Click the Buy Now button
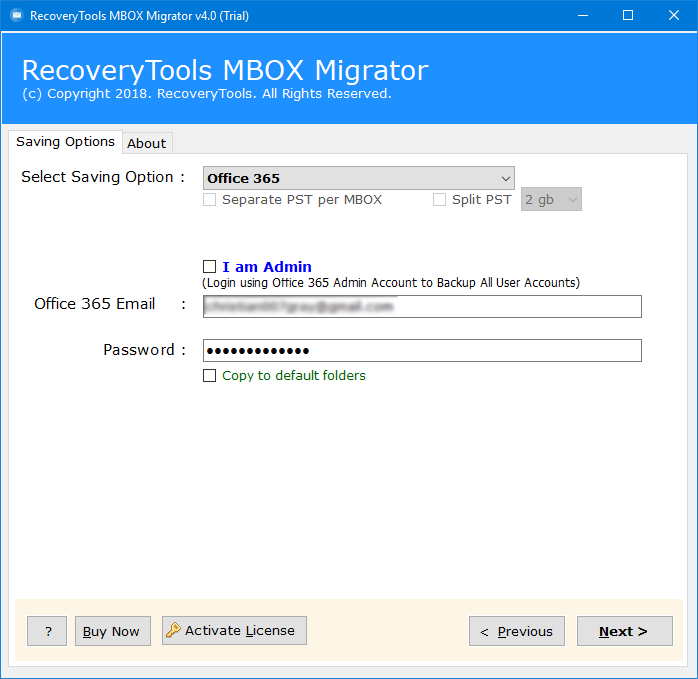 click(x=113, y=631)
